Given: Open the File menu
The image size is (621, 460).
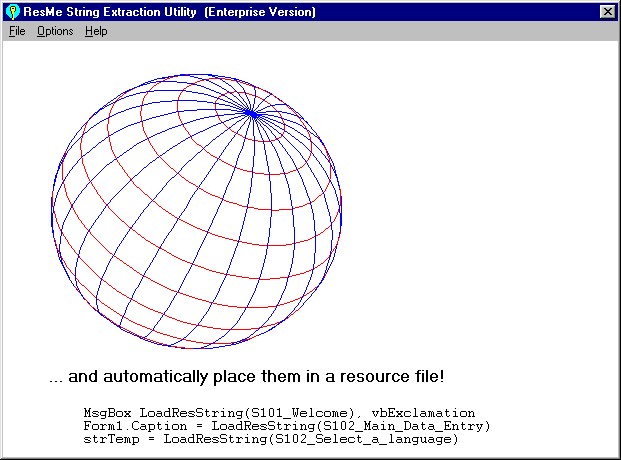Looking at the screenshot, I should point(17,31).
